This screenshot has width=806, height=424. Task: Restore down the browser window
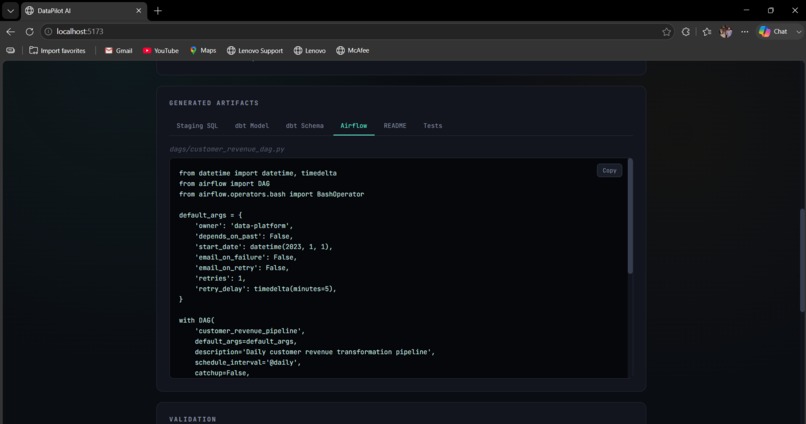771,10
